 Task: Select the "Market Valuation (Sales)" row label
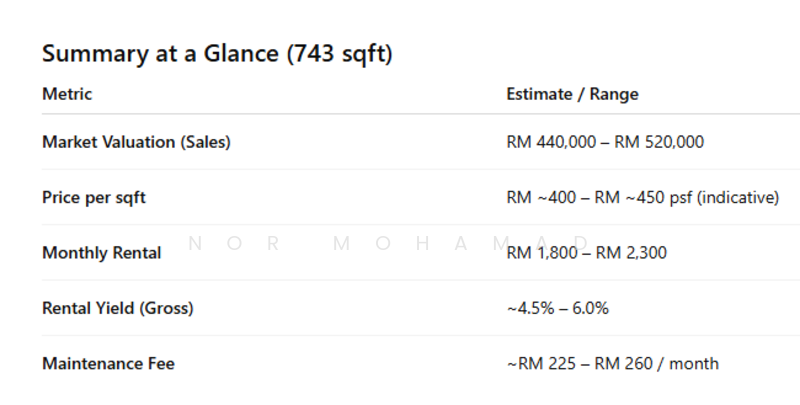(x=136, y=142)
